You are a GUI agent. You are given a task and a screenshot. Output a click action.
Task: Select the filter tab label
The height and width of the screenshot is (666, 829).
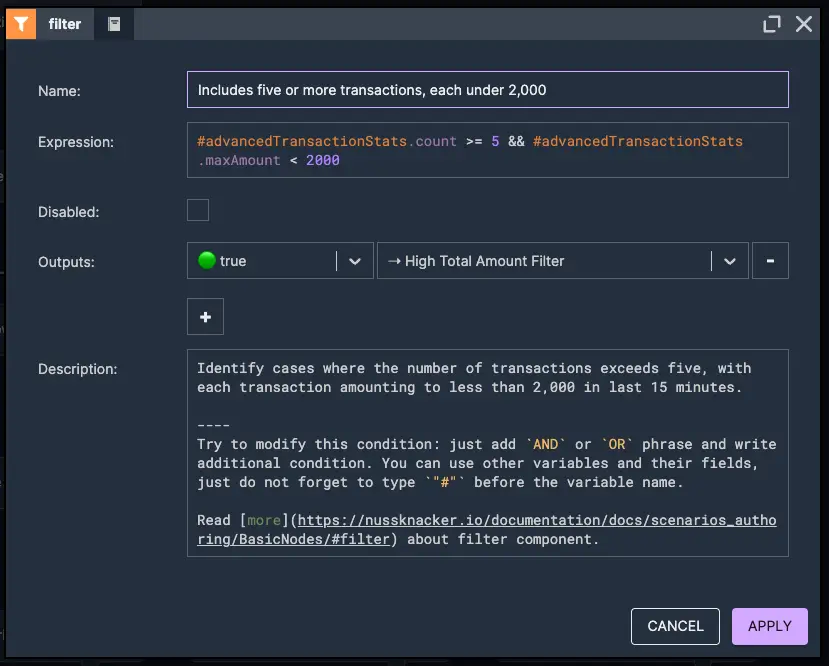[x=65, y=24]
